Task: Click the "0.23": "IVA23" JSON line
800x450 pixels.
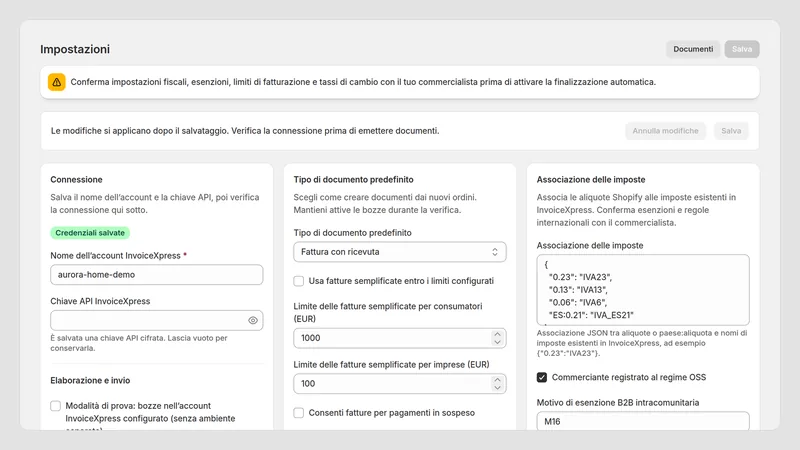Action: (580, 278)
